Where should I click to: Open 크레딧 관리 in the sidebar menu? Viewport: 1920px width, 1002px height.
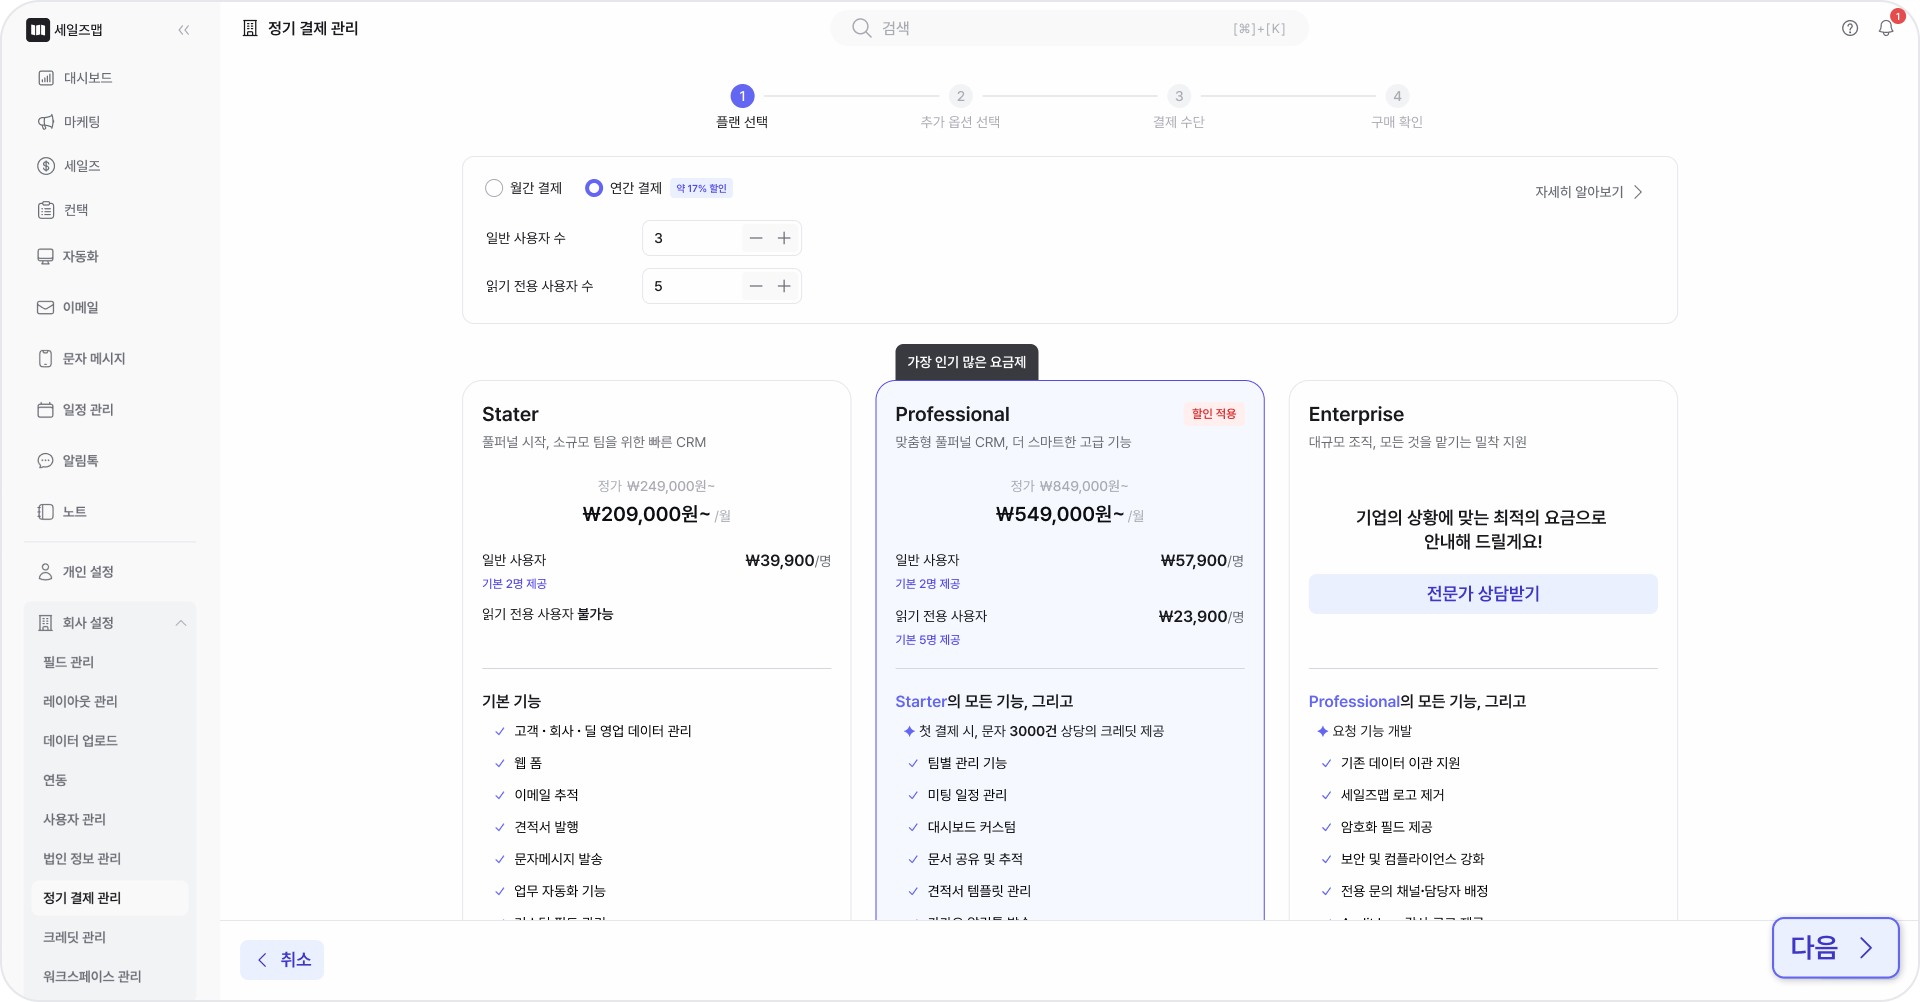pyautogui.click(x=74, y=937)
